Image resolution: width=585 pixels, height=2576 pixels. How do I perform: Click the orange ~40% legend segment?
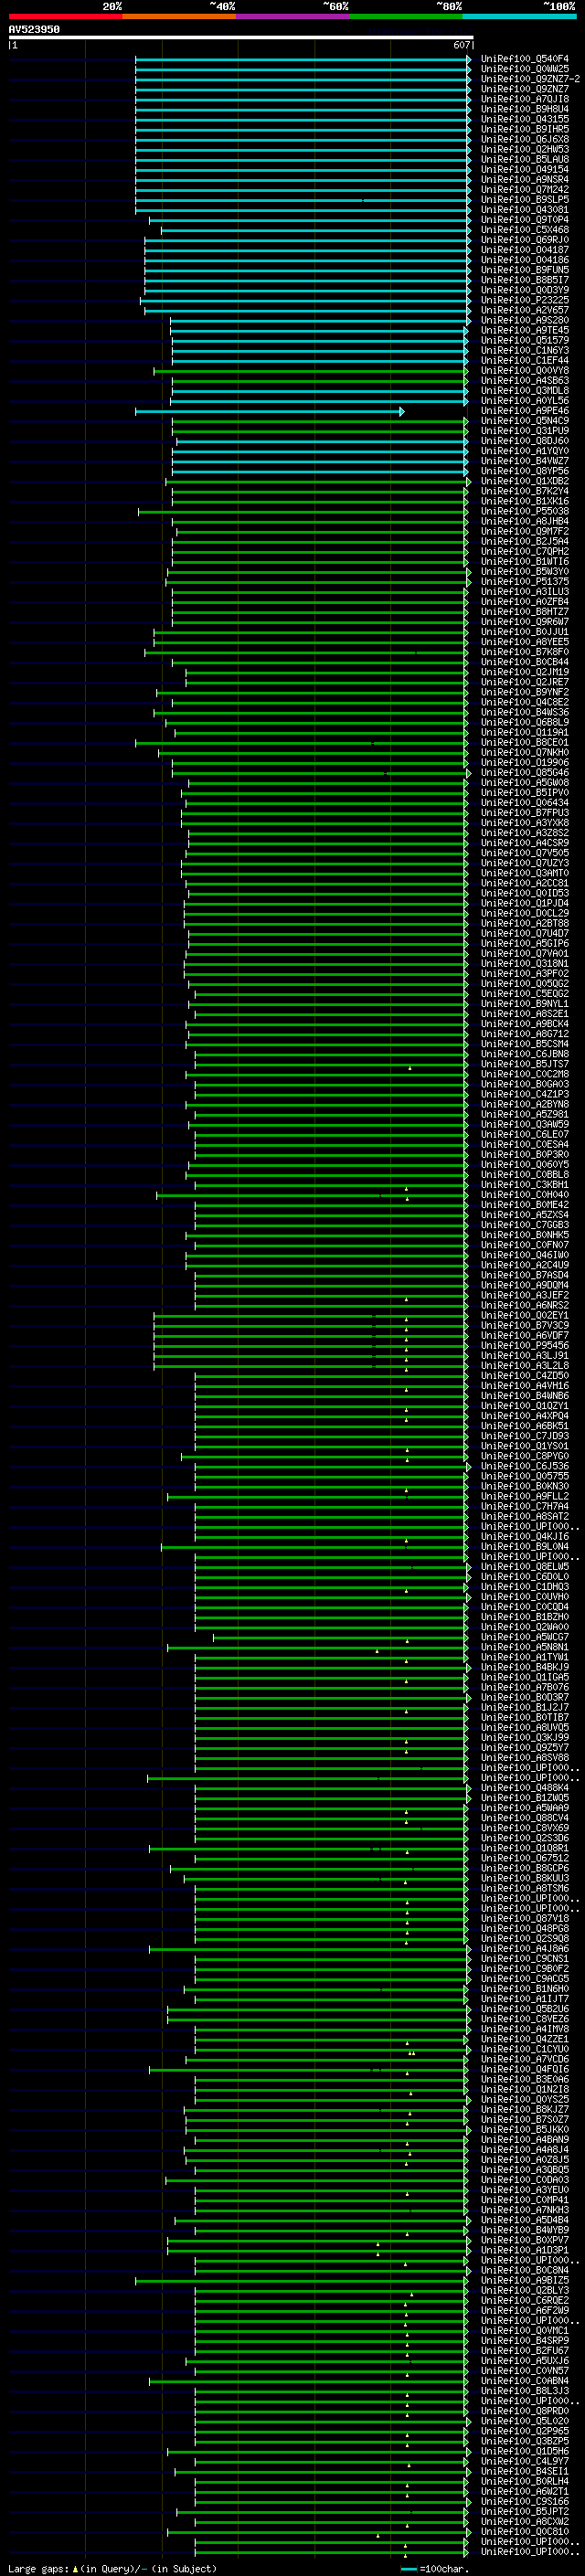[179, 16]
